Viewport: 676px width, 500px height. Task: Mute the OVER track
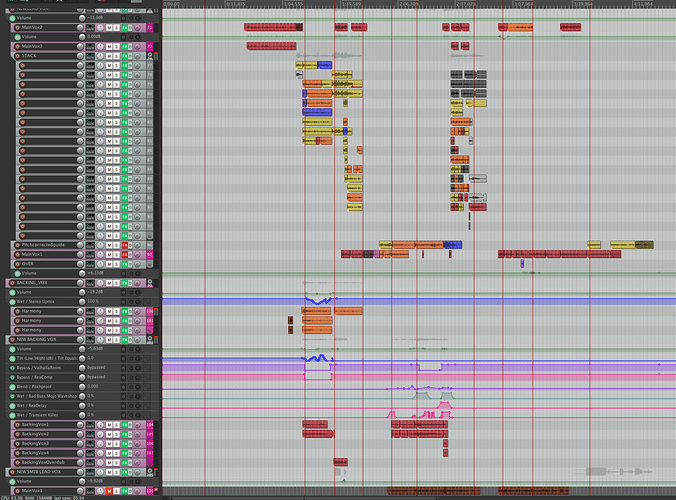coord(110,264)
